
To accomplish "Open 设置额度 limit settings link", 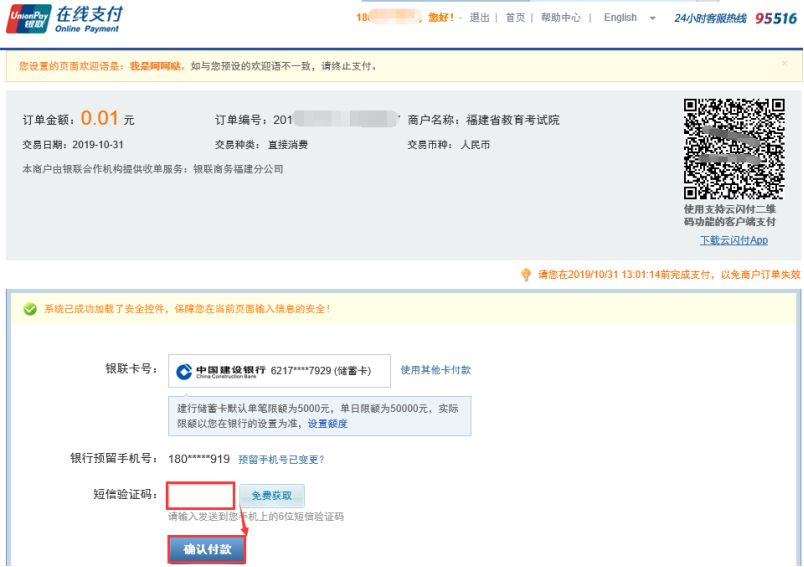I will click(328, 424).
